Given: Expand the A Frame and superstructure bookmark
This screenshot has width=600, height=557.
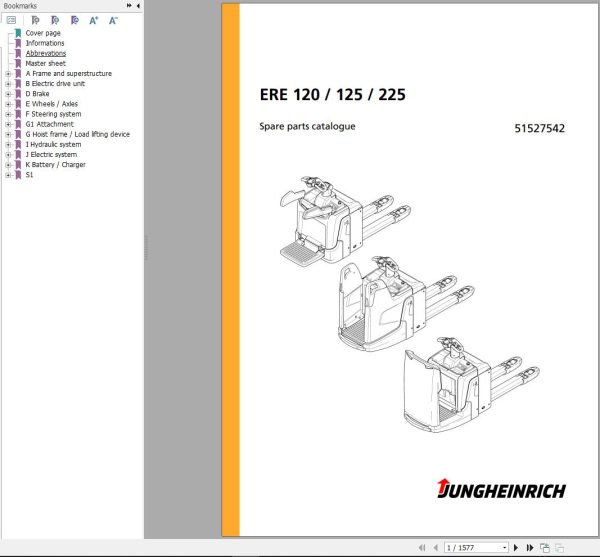Looking at the screenshot, I should coord(8,73).
